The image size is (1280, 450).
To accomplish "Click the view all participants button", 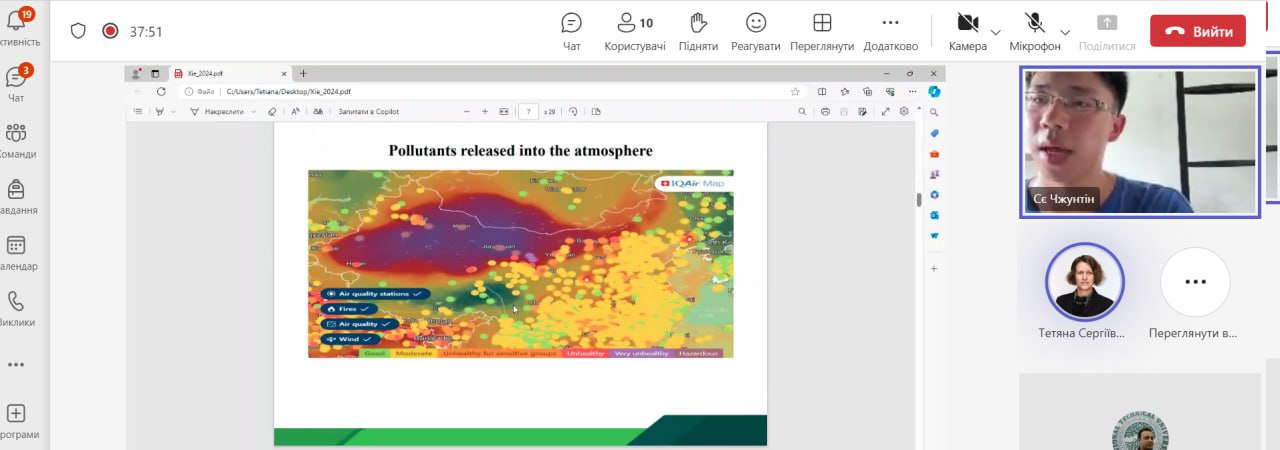I will click(1194, 282).
